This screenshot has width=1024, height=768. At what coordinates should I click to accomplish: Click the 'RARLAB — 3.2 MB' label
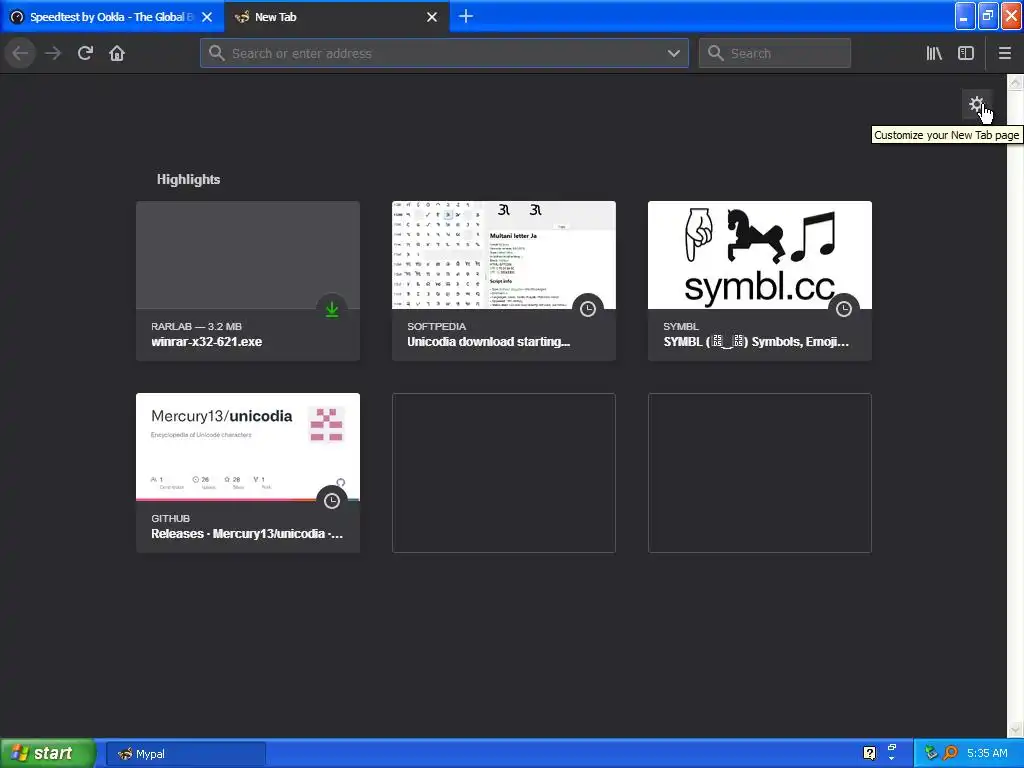197,327
